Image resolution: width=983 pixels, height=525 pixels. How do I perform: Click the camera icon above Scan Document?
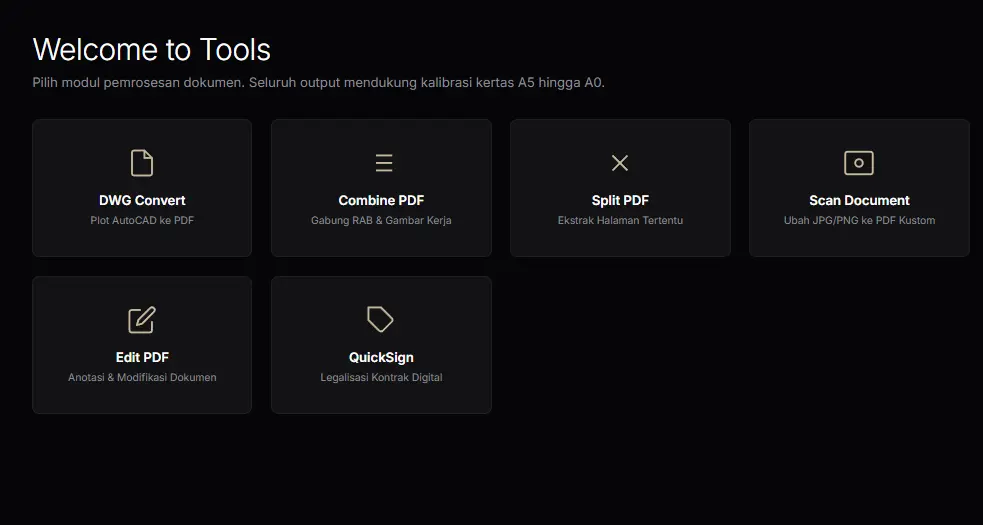coord(859,163)
